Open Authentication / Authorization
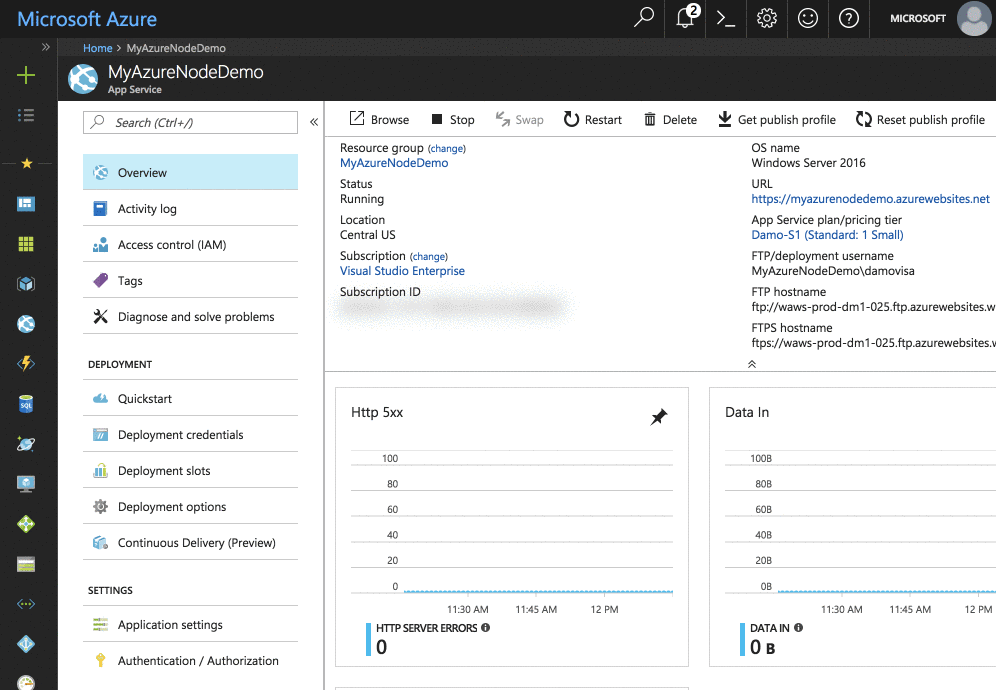Viewport: 996px width, 690px height. tap(191, 661)
